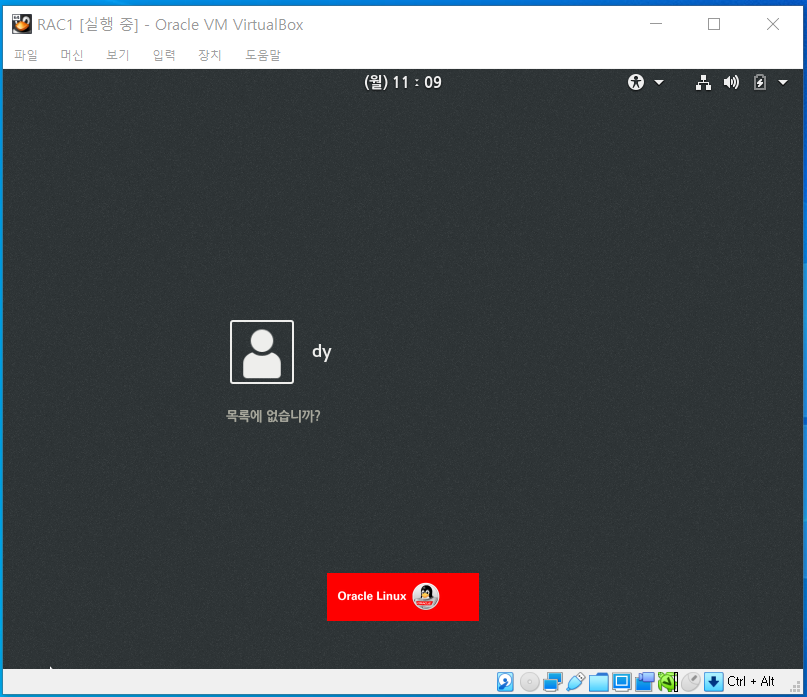The width and height of the screenshot is (807, 697).
Task: Open the 도움말 menu
Action: tap(262, 55)
